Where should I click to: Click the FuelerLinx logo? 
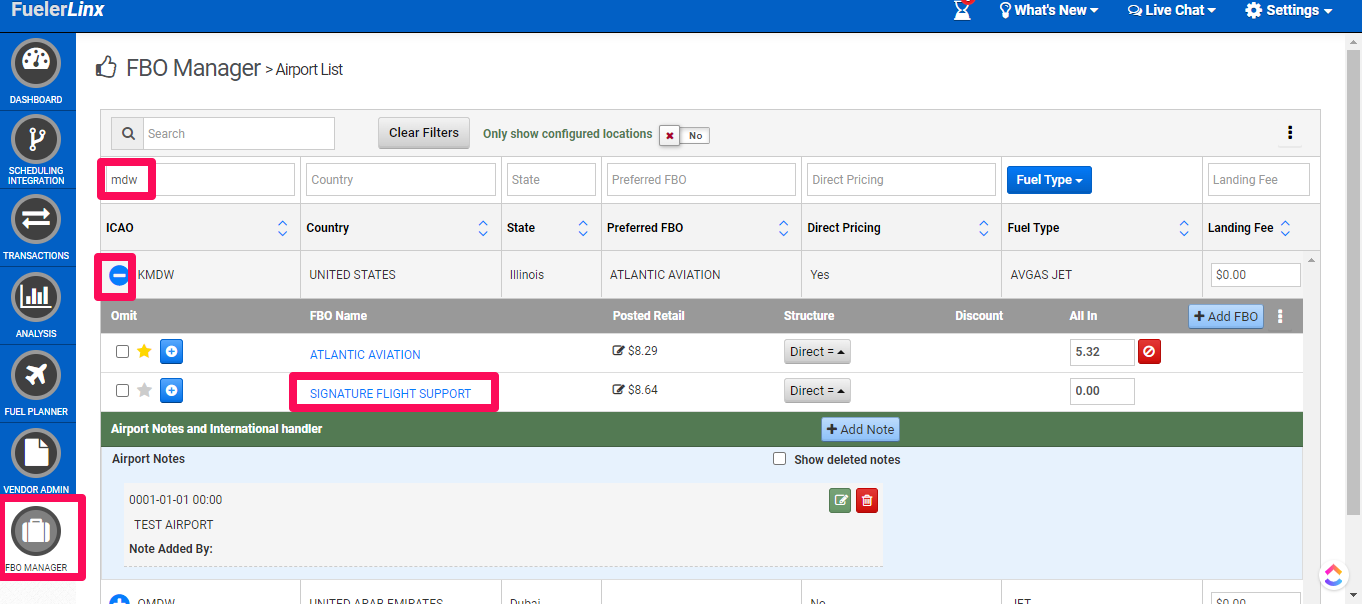tap(57, 10)
